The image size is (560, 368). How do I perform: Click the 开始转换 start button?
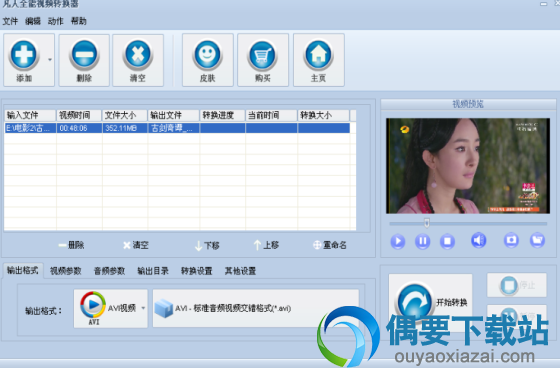coord(430,302)
